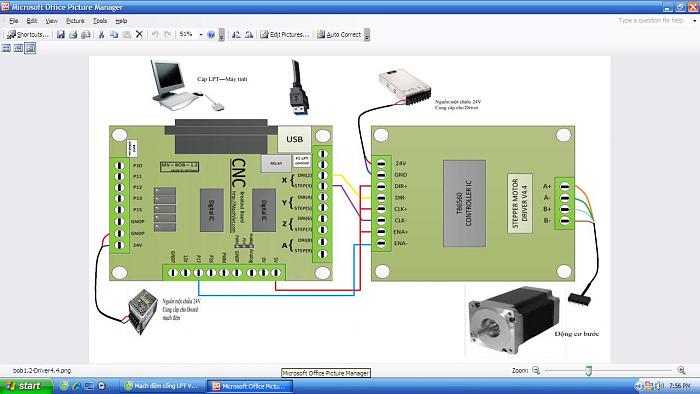The image size is (700, 394).
Task: Click Microsoft Office Picture Manager taskbar button
Action: pyautogui.click(x=250, y=386)
